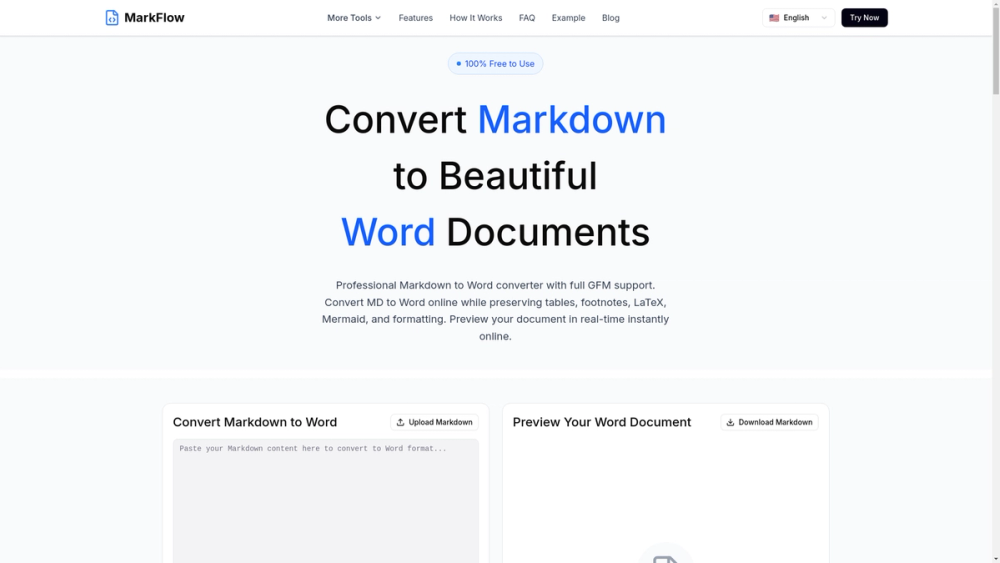Select the 100% Free to Use badge
Viewport: 1000px width, 563px height.
(495, 64)
